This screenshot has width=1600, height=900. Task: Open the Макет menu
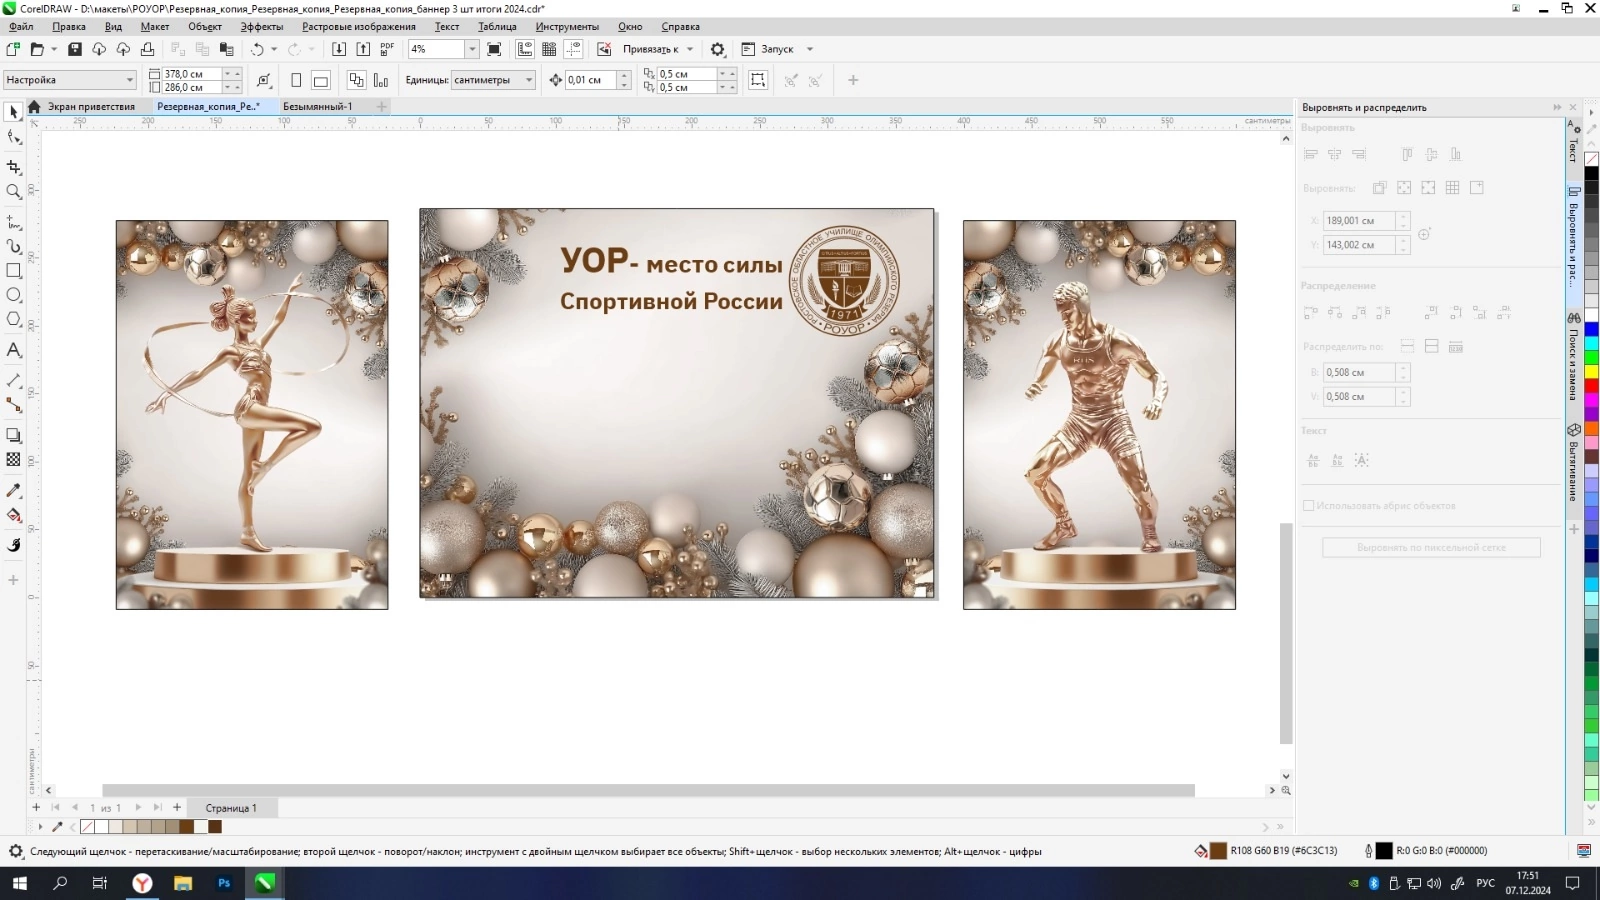155,27
